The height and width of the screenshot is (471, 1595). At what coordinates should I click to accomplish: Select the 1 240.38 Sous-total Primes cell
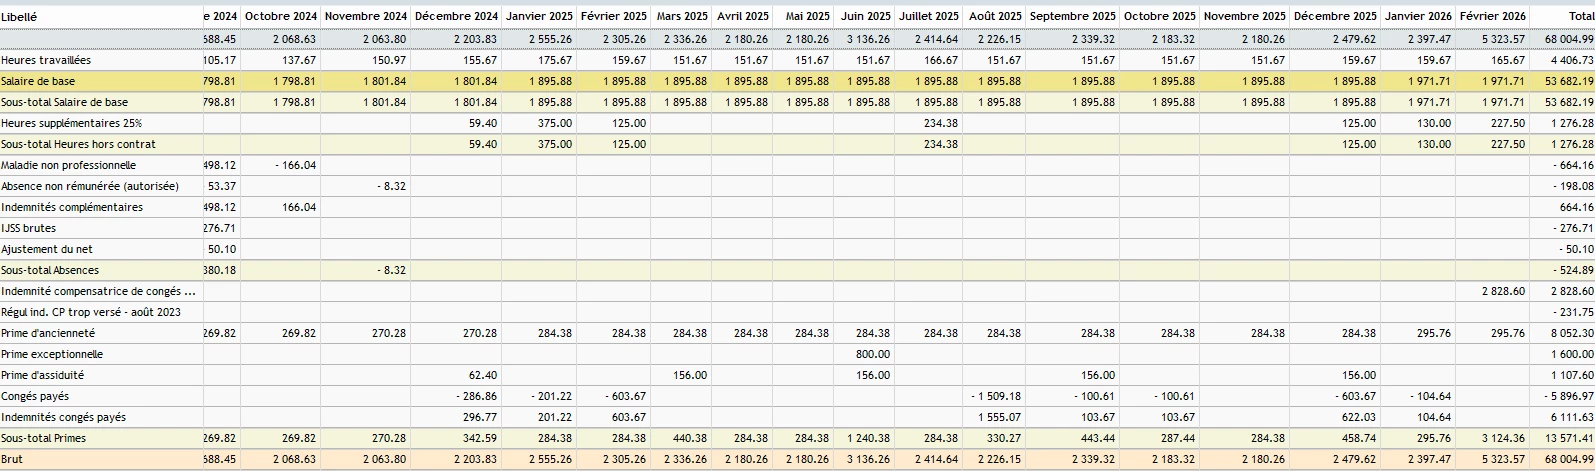point(869,438)
